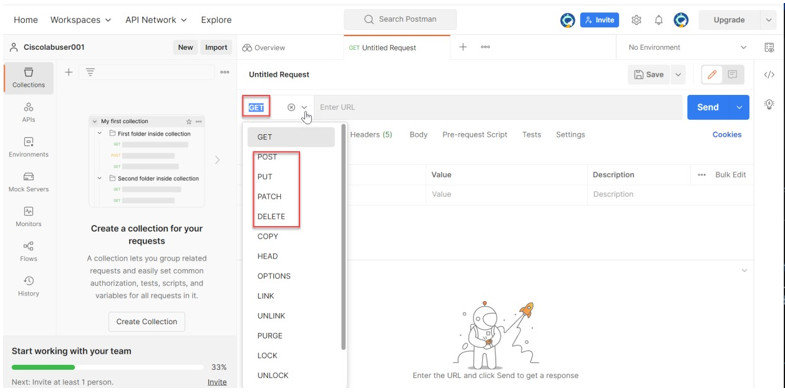Click the blue Send button
The height and width of the screenshot is (392, 785).
point(708,107)
